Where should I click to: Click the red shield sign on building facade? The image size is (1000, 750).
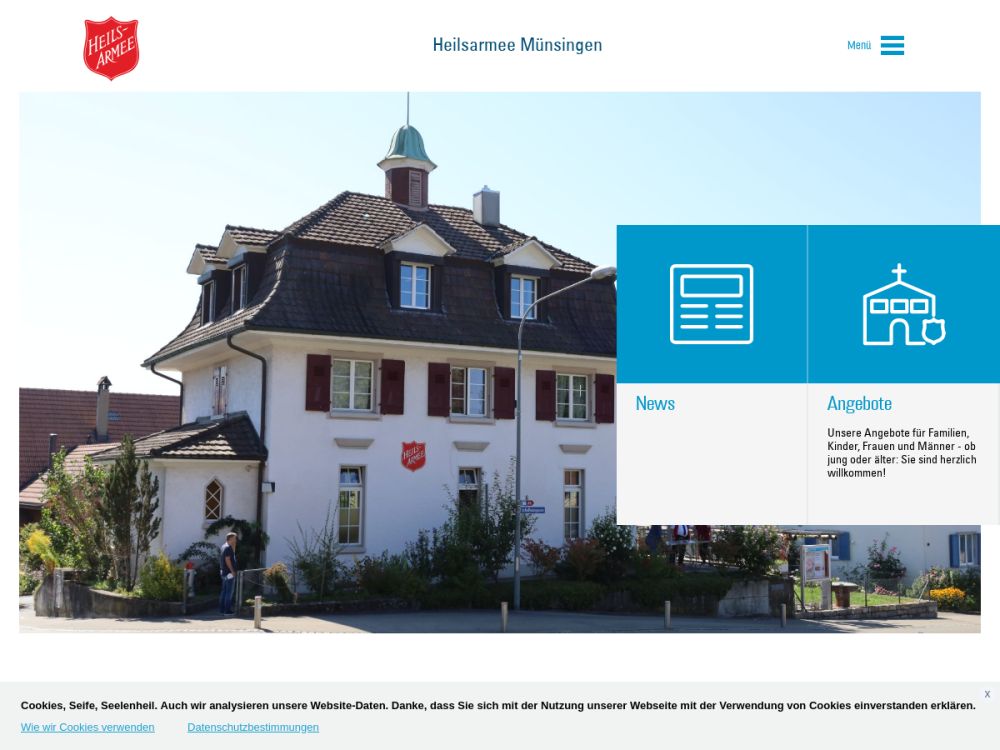413,455
